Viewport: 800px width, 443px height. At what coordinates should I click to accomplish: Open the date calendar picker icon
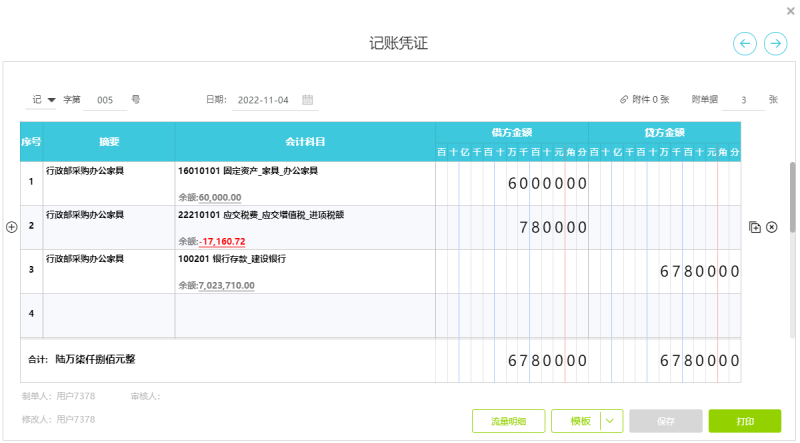(308, 100)
